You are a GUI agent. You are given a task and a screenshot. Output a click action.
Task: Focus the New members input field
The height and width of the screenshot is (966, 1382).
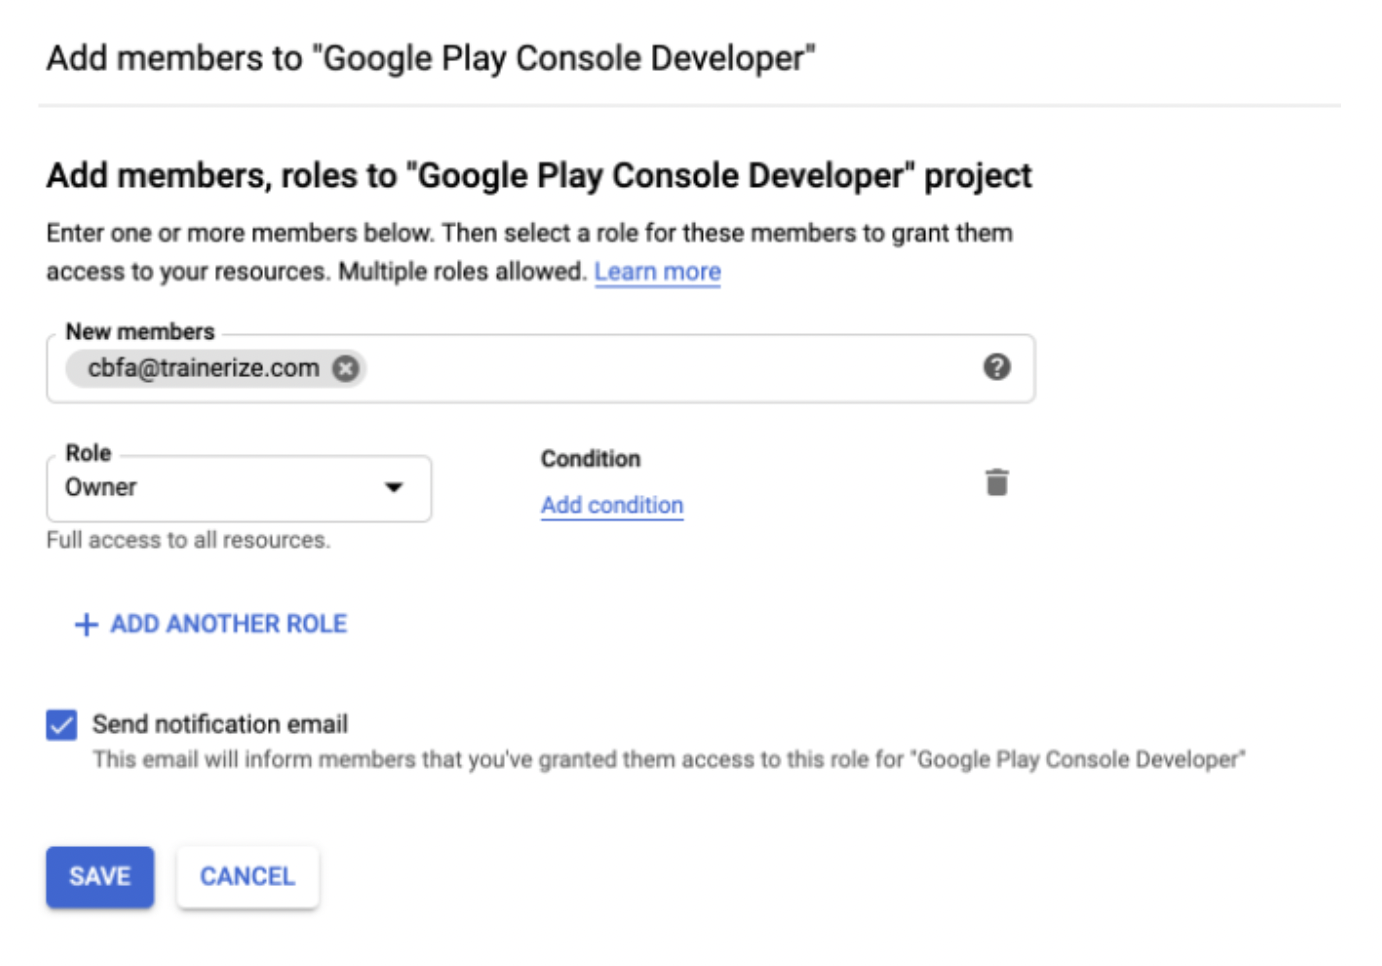click(x=540, y=368)
